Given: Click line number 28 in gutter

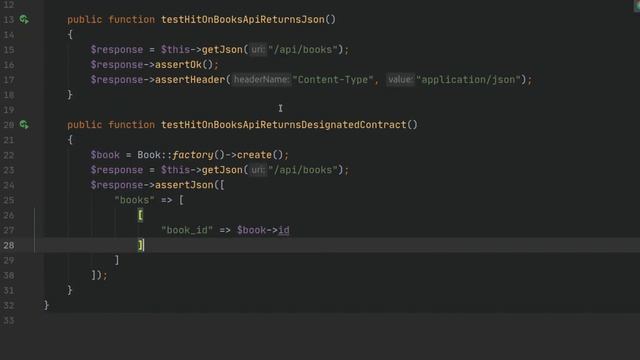Looking at the screenshot, I should [x=9, y=245].
